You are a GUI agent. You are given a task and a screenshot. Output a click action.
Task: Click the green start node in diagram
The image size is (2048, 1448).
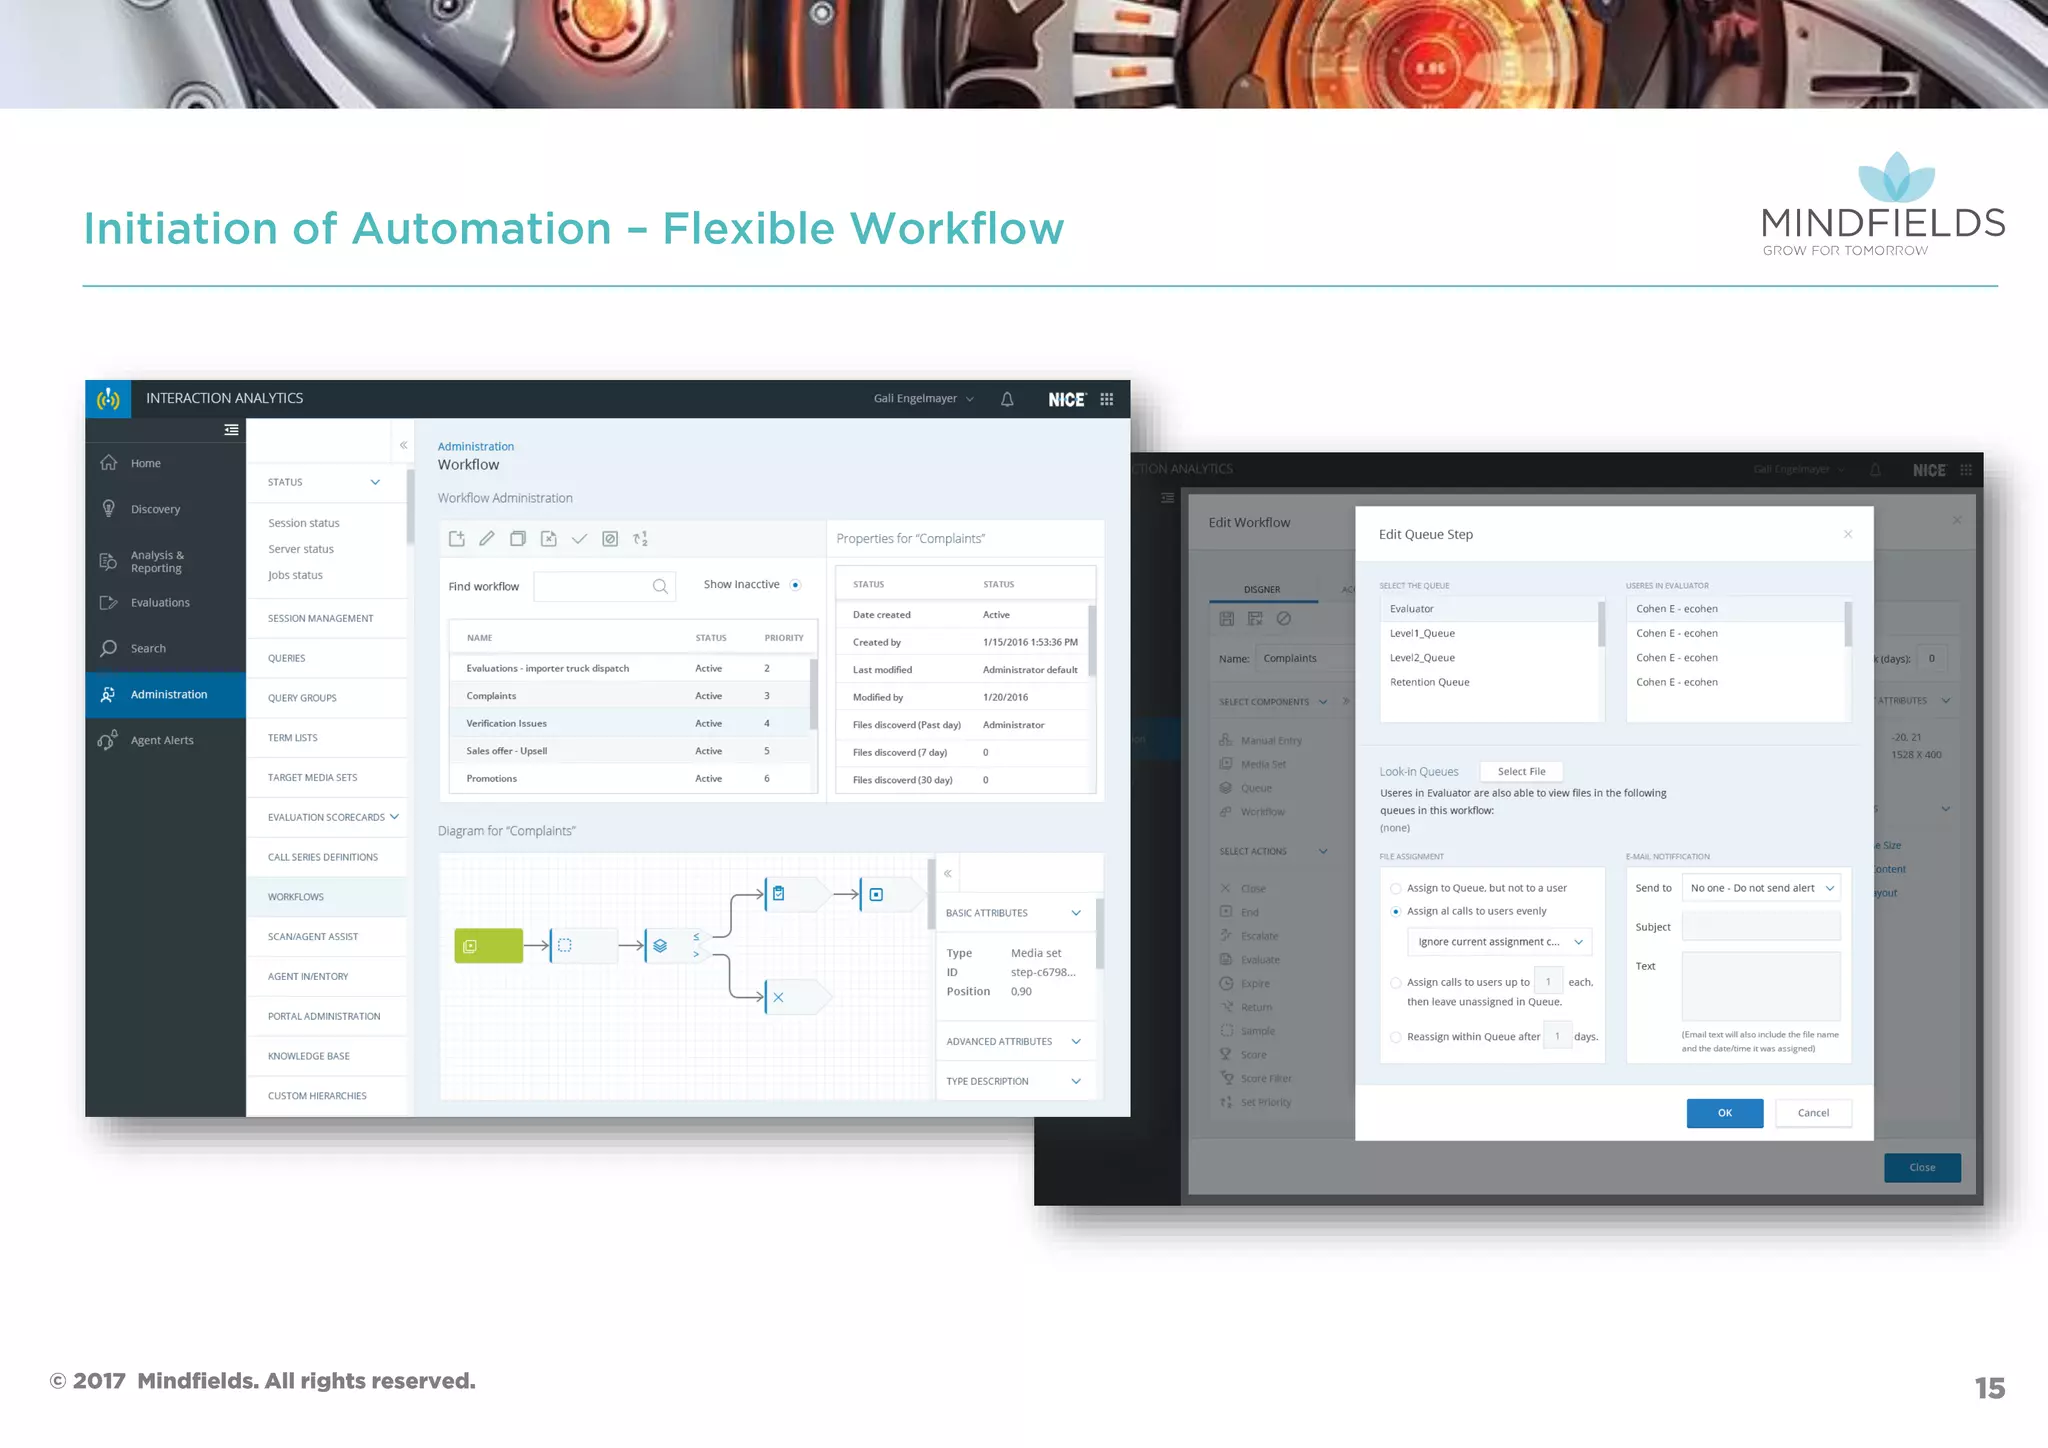point(488,946)
